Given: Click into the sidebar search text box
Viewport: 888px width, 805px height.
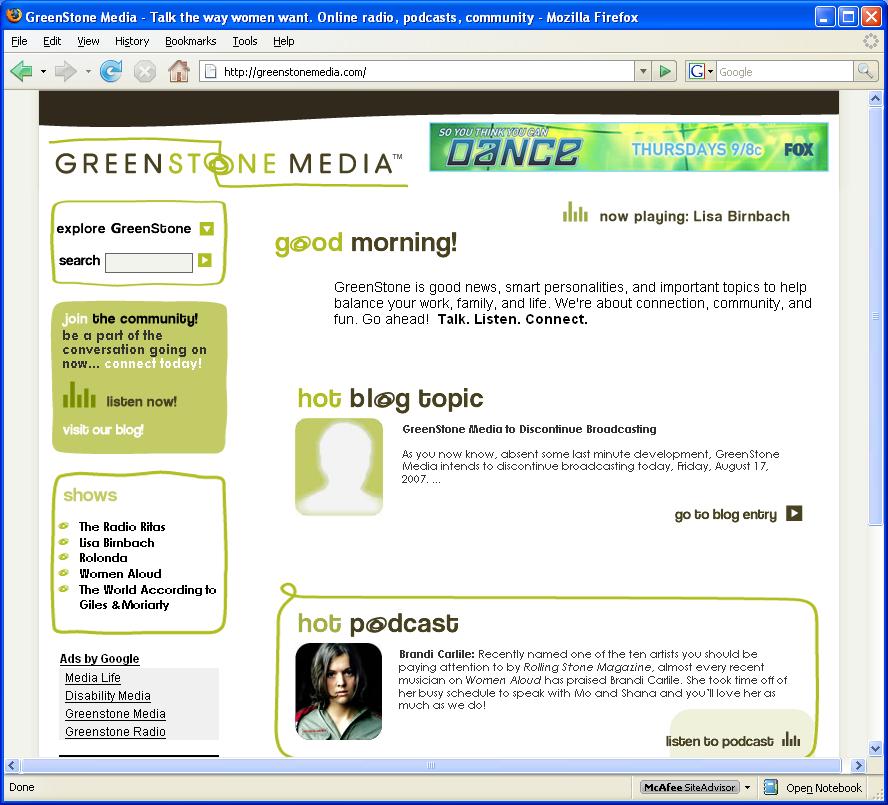Looking at the screenshot, I should point(148,263).
